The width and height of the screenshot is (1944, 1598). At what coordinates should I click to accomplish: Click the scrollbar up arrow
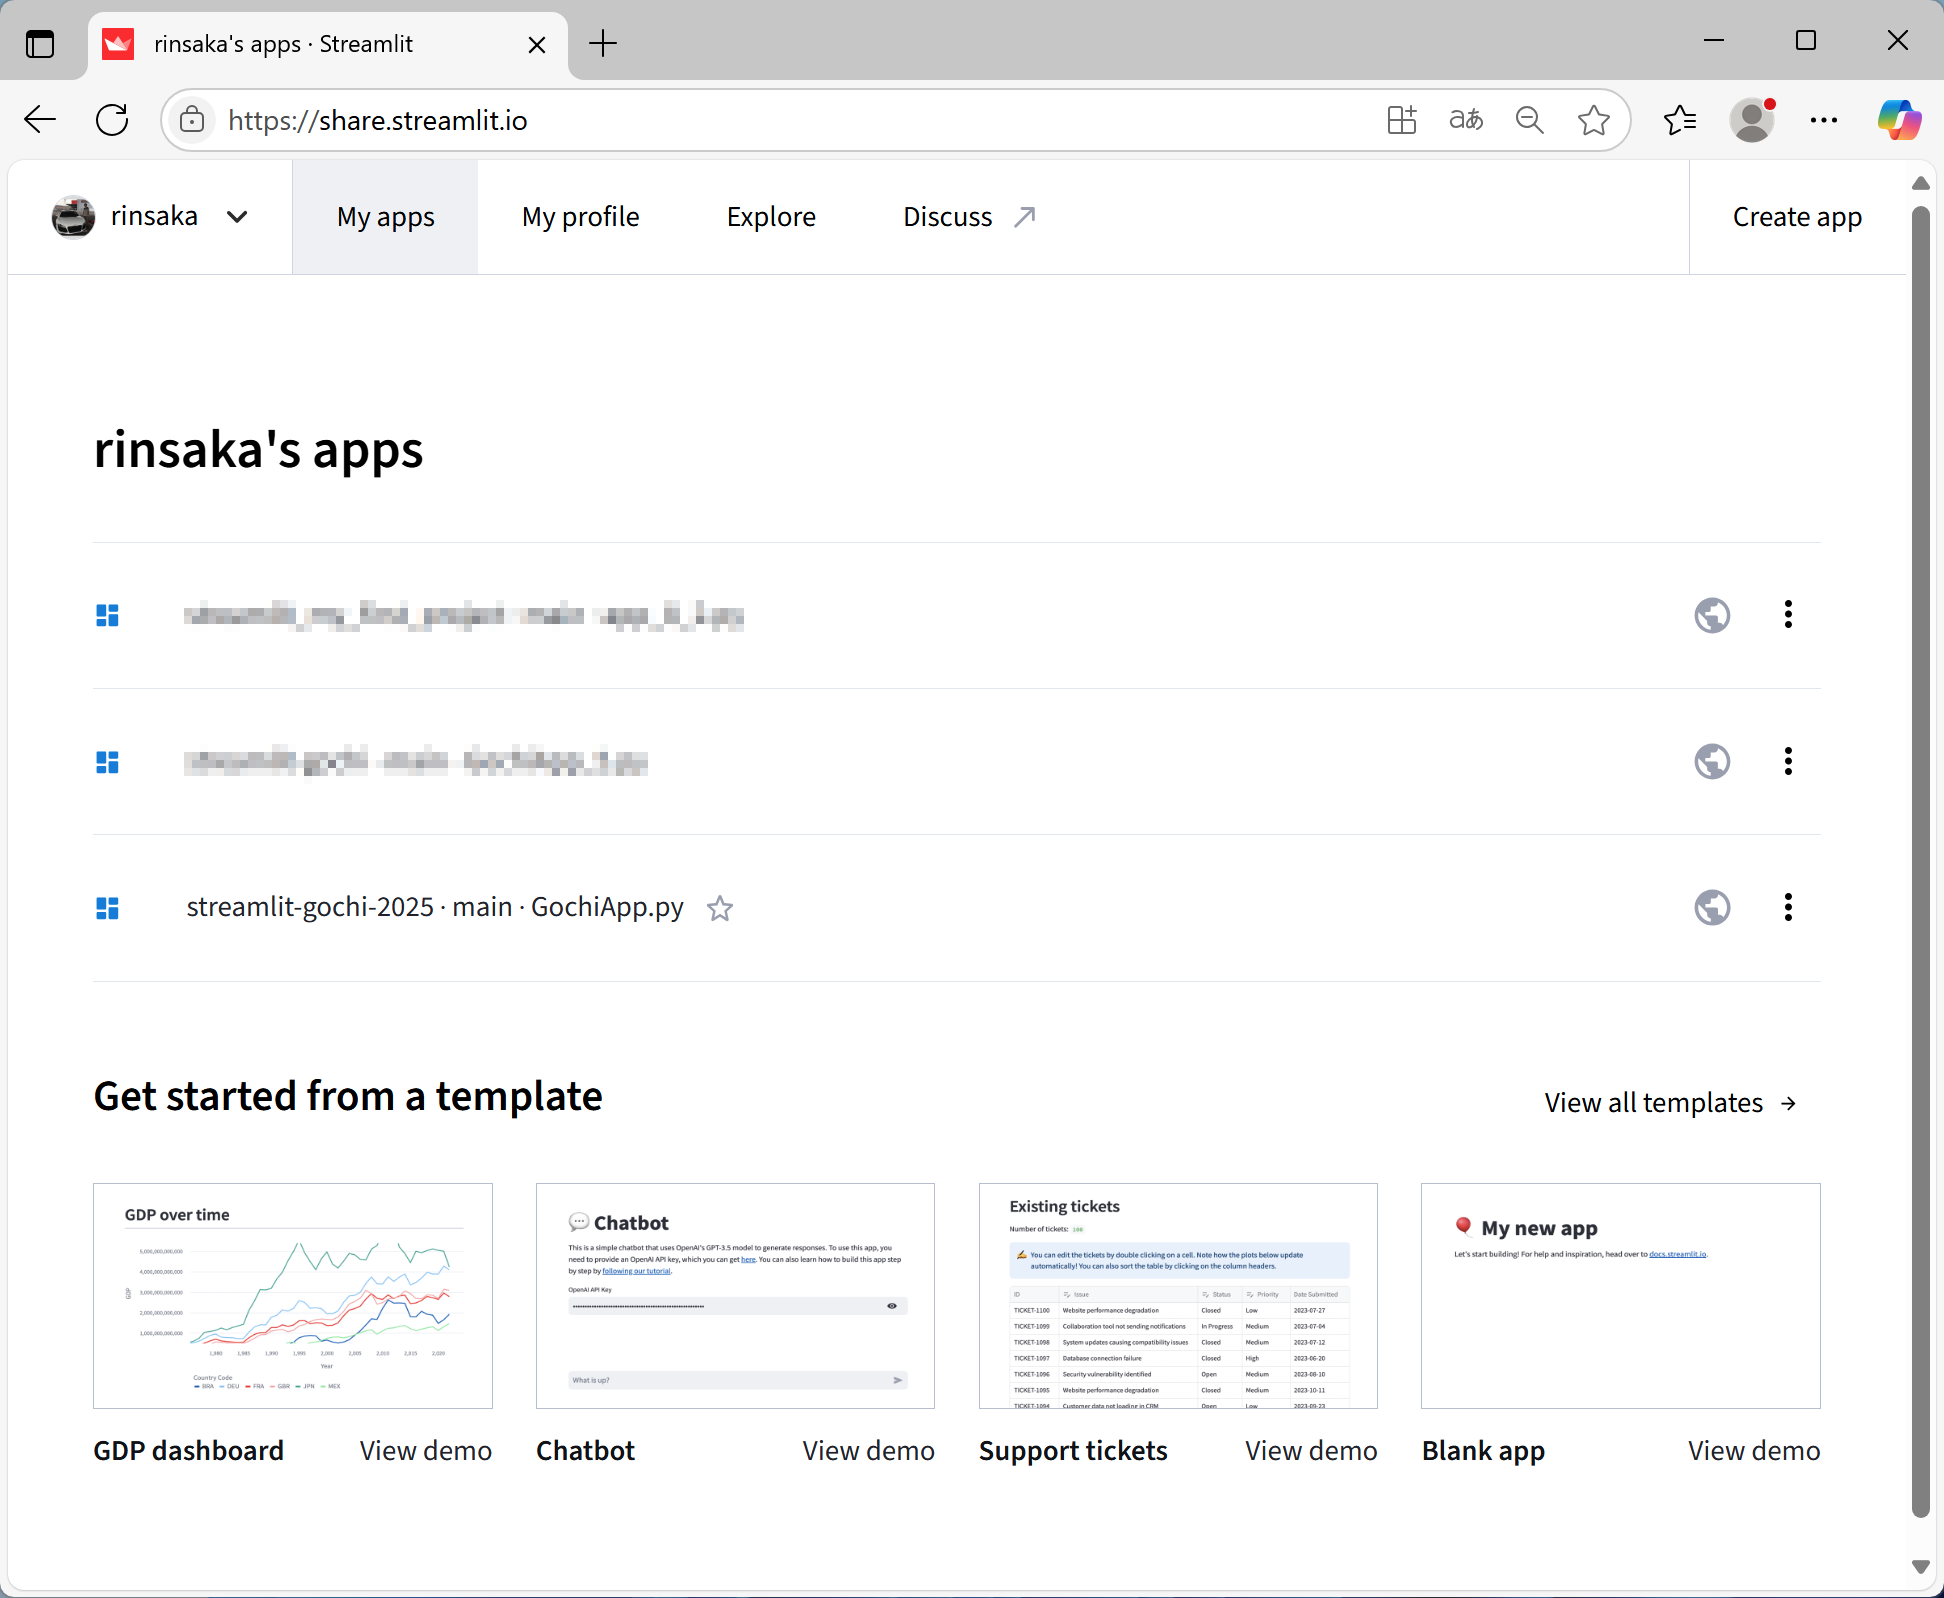(1920, 183)
